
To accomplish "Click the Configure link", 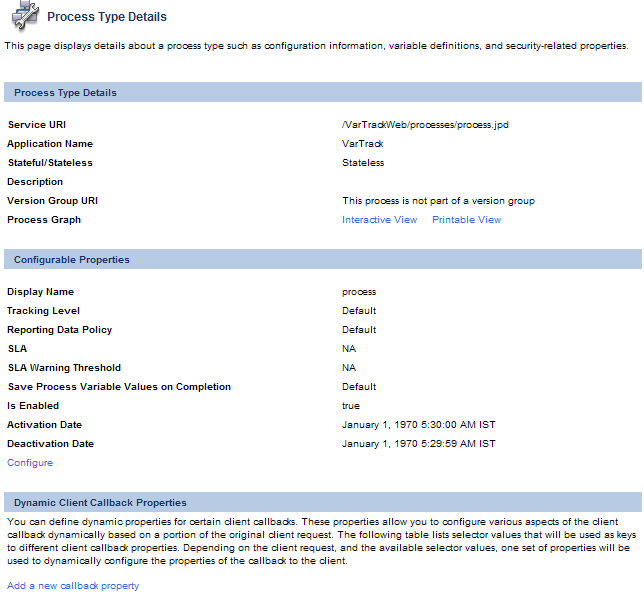I will pyautogui.click(x=30, y=463).
